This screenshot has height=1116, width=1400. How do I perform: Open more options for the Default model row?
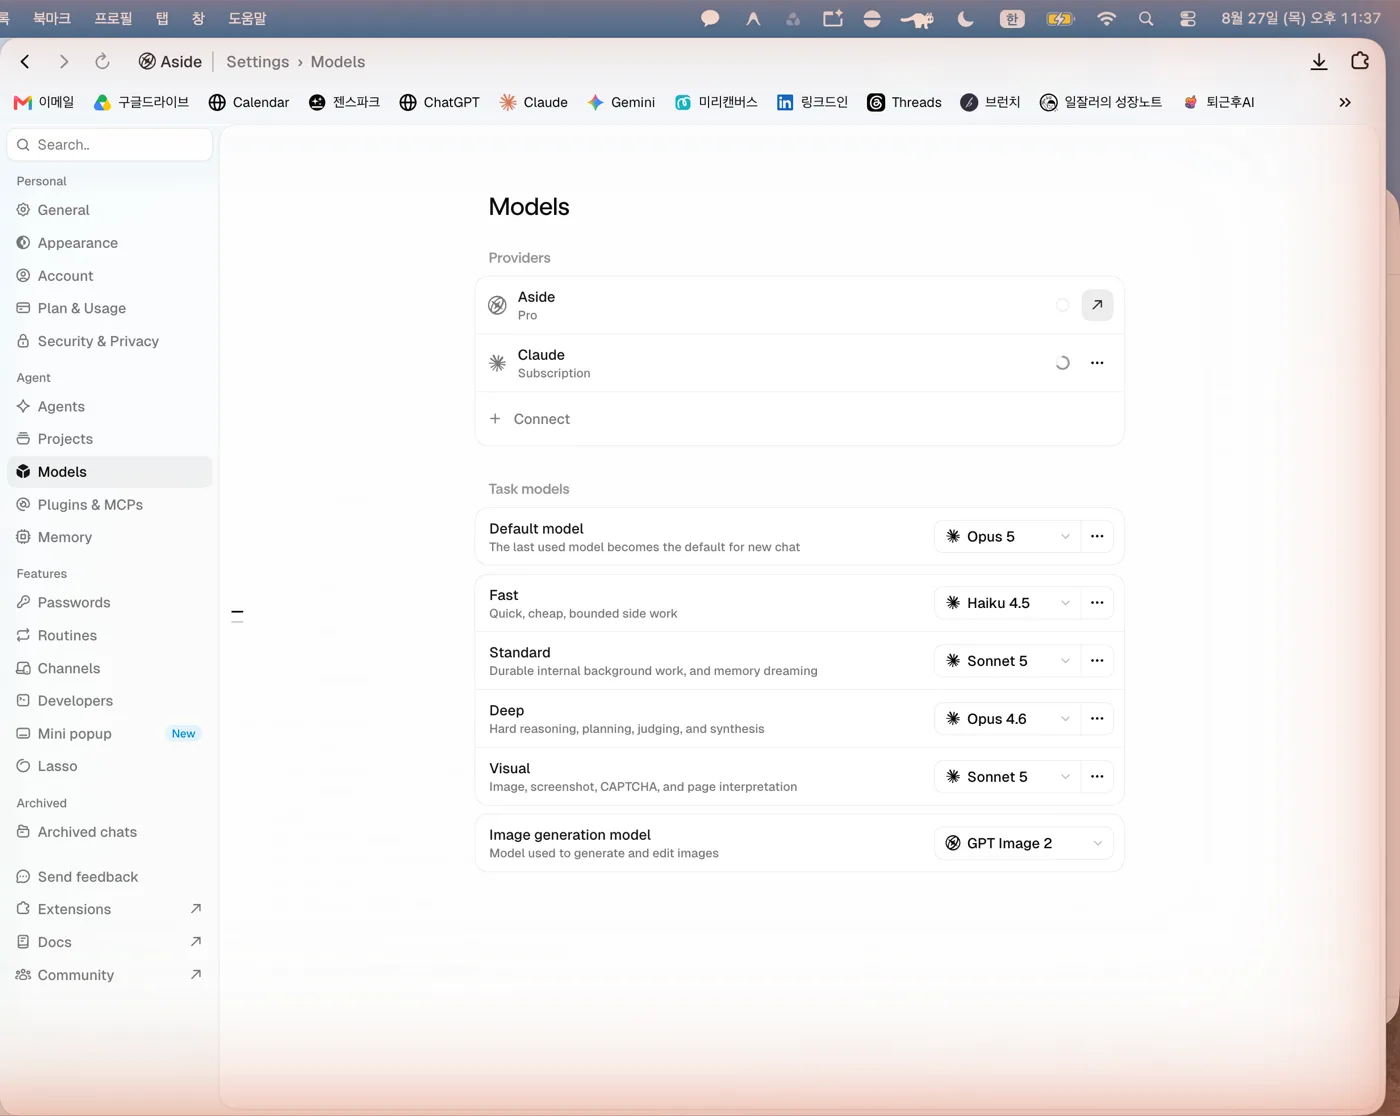pyautogui.click(x=1097, y=537)
